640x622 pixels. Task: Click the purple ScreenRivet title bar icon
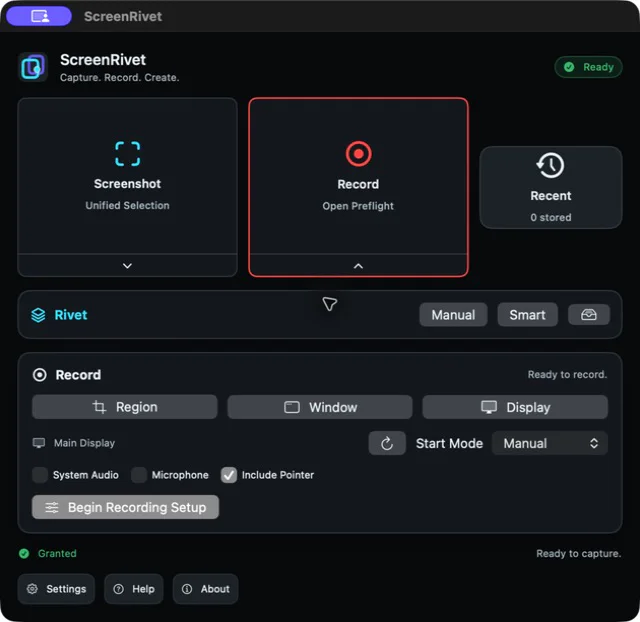coord(39,16)
